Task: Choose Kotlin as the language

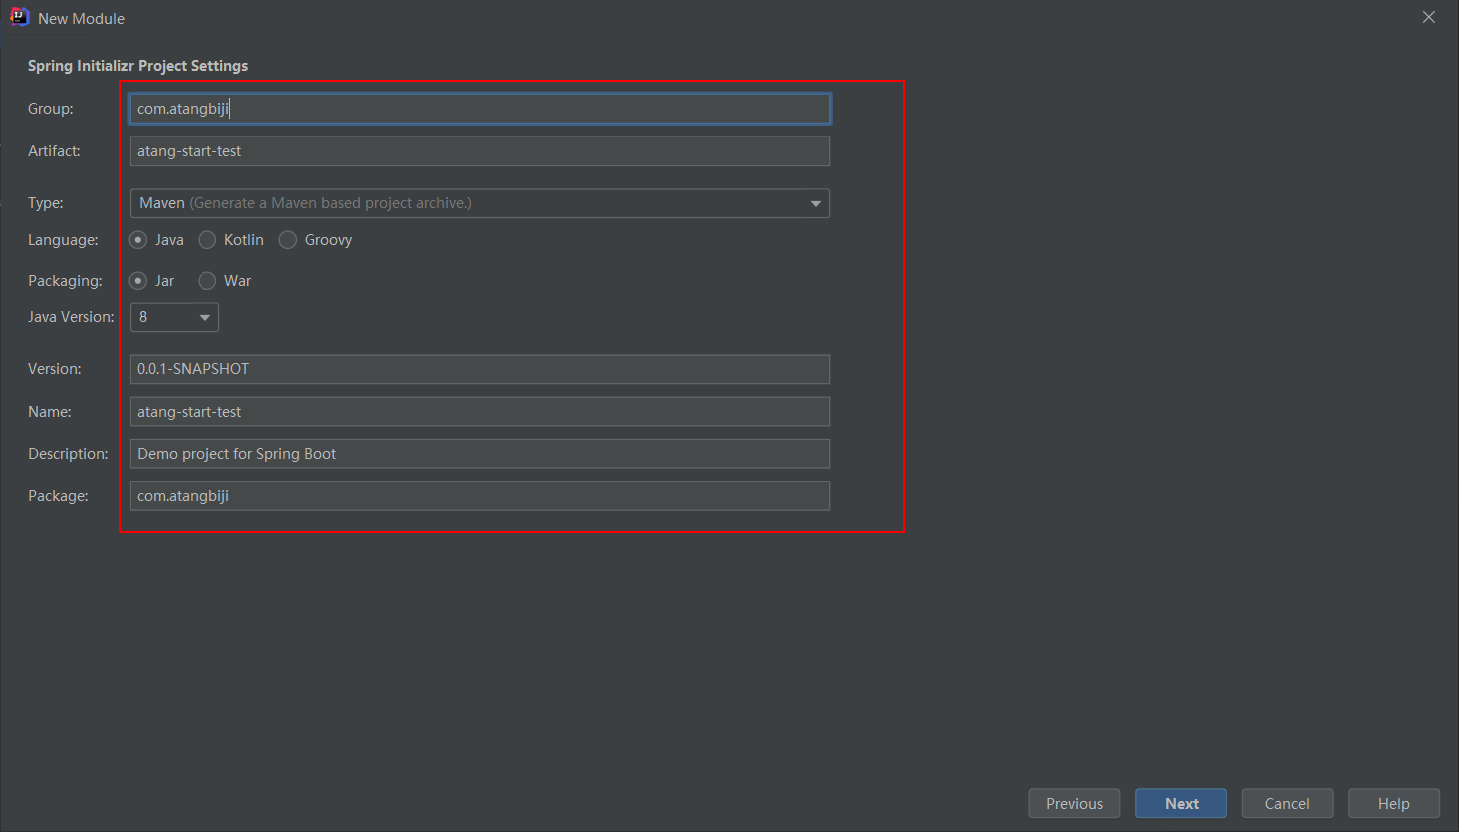Action: (207, 240)
